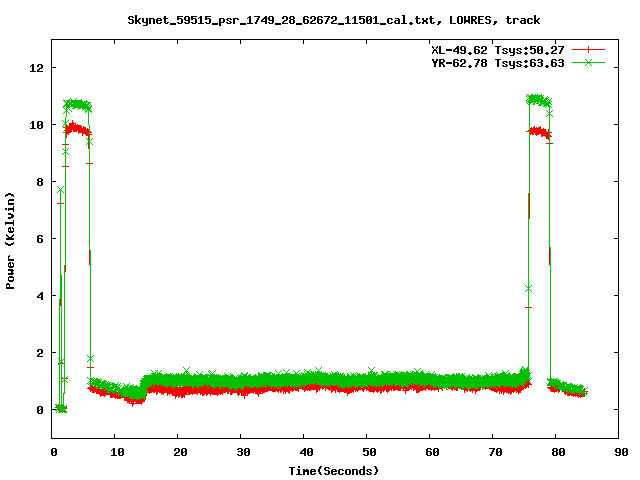Click the x-axis tick label 20
640x480 pixels.
pos(180,452)
